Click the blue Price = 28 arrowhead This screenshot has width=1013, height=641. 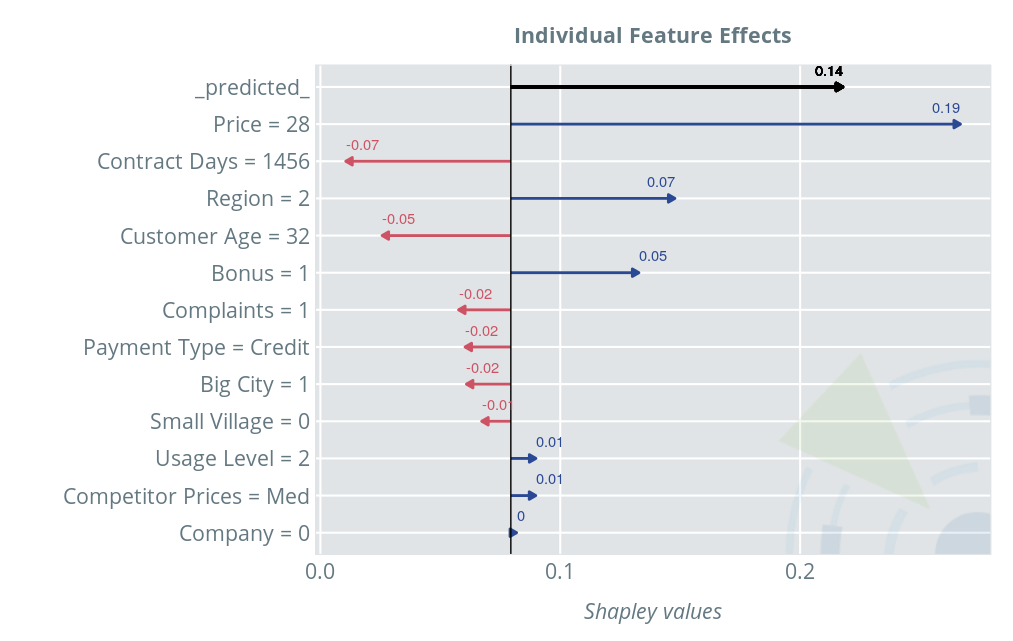pyautogui.click(x=957, y=124)
